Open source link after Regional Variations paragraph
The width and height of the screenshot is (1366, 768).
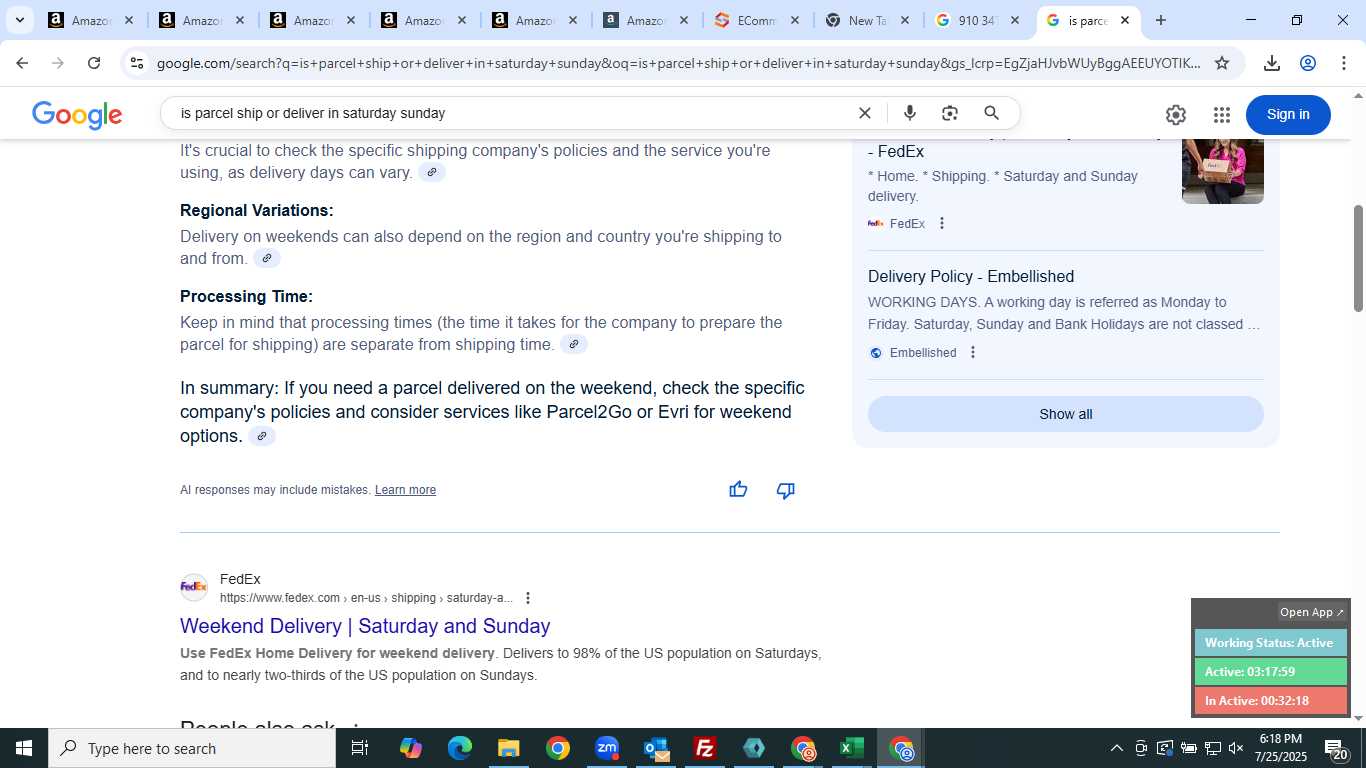(x=267, y=259)
